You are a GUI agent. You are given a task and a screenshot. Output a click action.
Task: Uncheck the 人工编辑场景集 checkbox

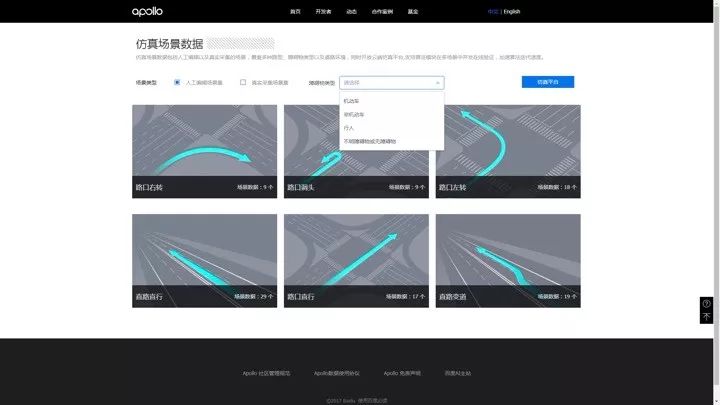[x=177, y=82]
